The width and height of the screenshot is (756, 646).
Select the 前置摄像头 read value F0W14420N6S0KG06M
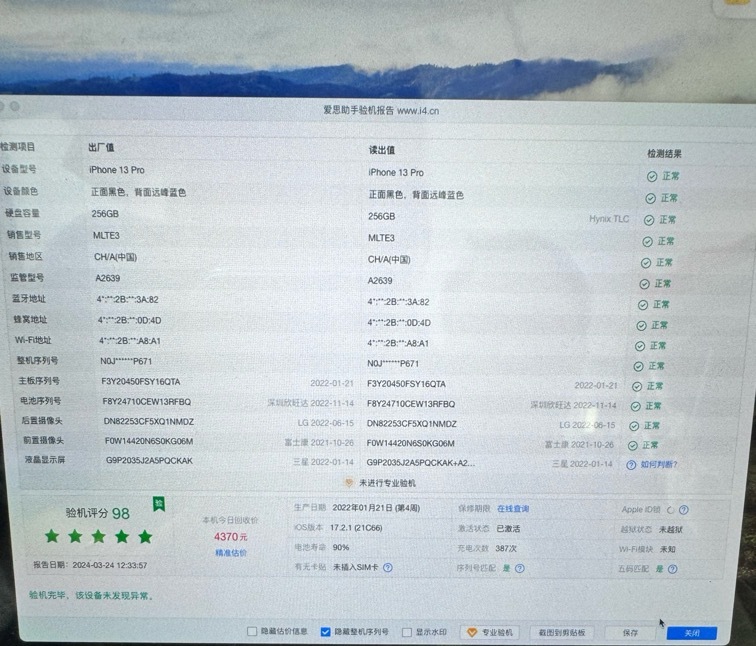tap(410, 443)
